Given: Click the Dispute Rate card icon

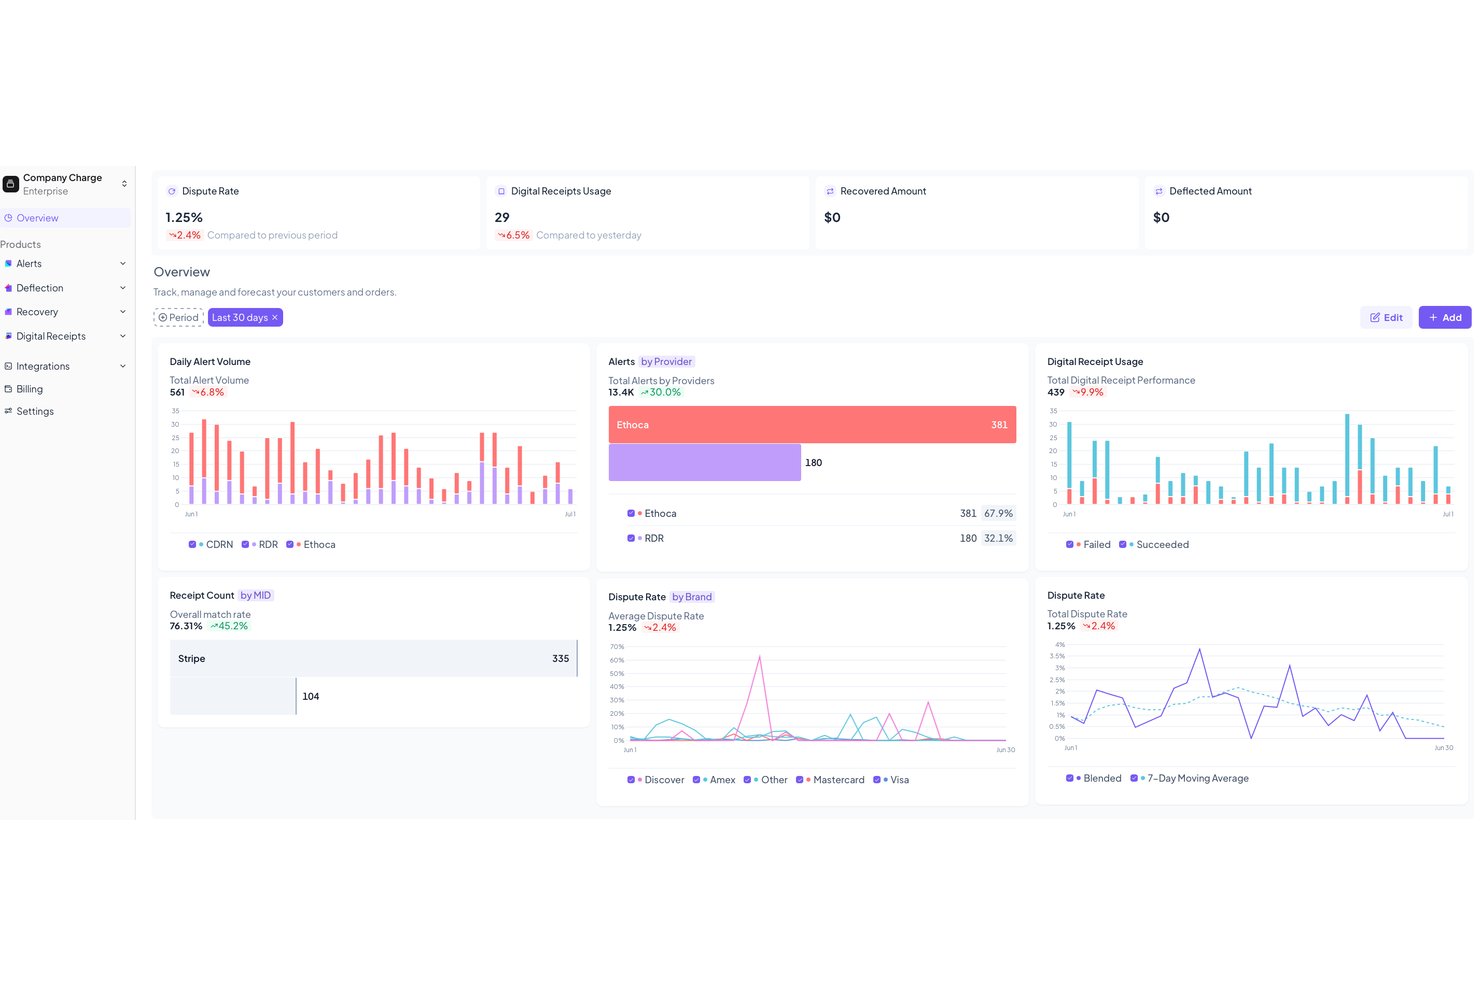Looking at the screenshot, I should pyautogui.click(x=172, y=191).
